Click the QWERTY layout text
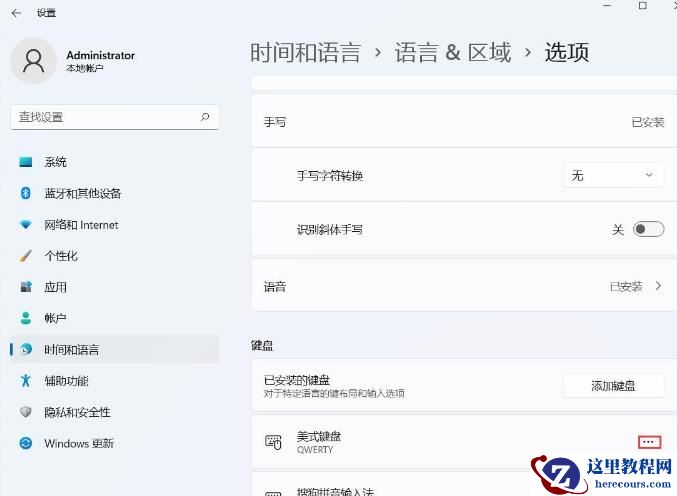 coord(315,449)
